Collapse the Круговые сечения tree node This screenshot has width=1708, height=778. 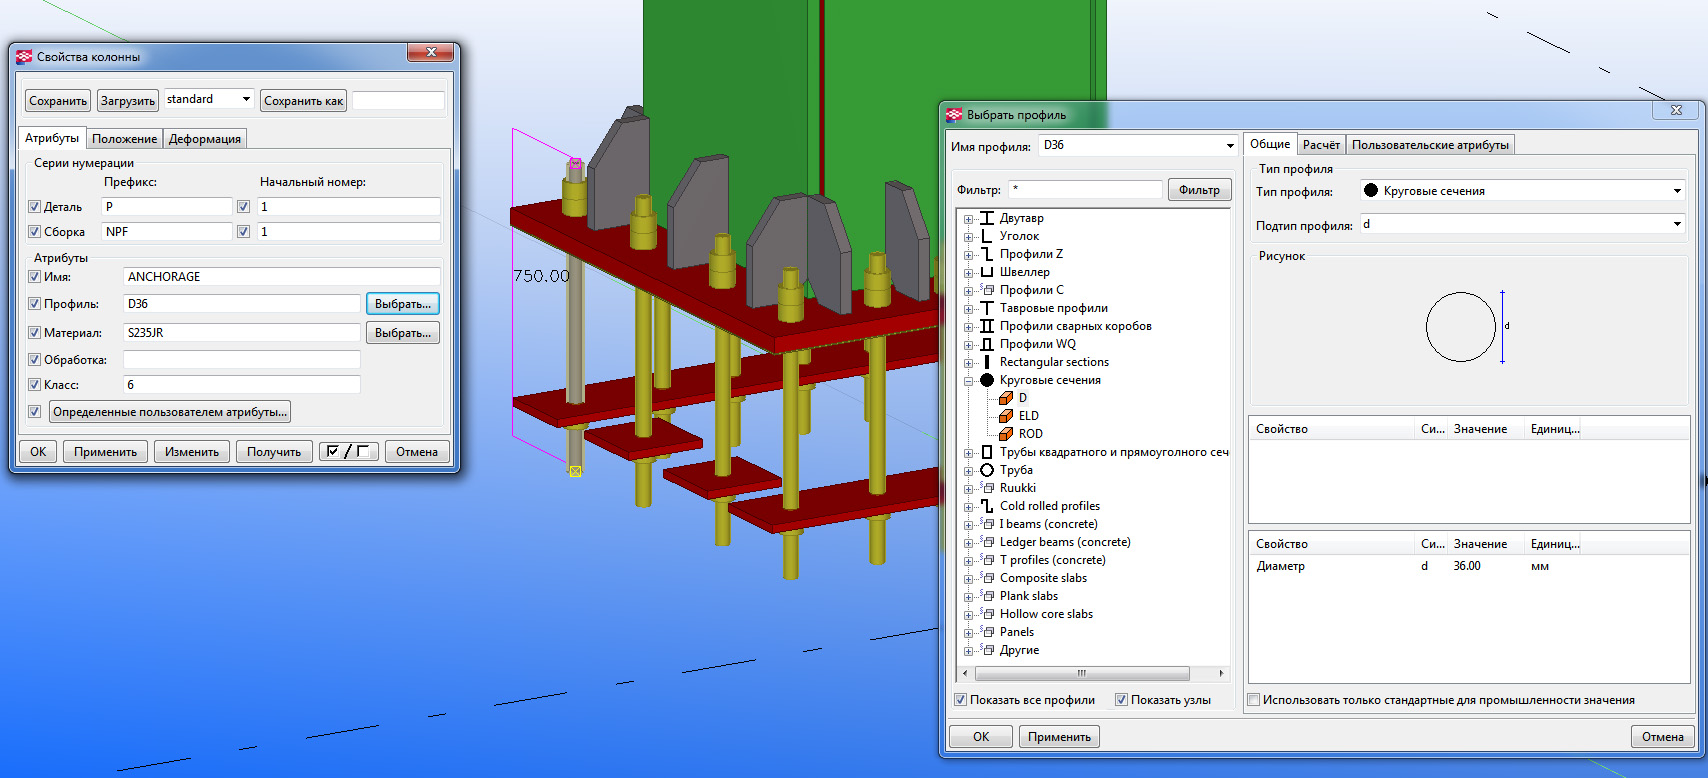(x=968, y=381)
